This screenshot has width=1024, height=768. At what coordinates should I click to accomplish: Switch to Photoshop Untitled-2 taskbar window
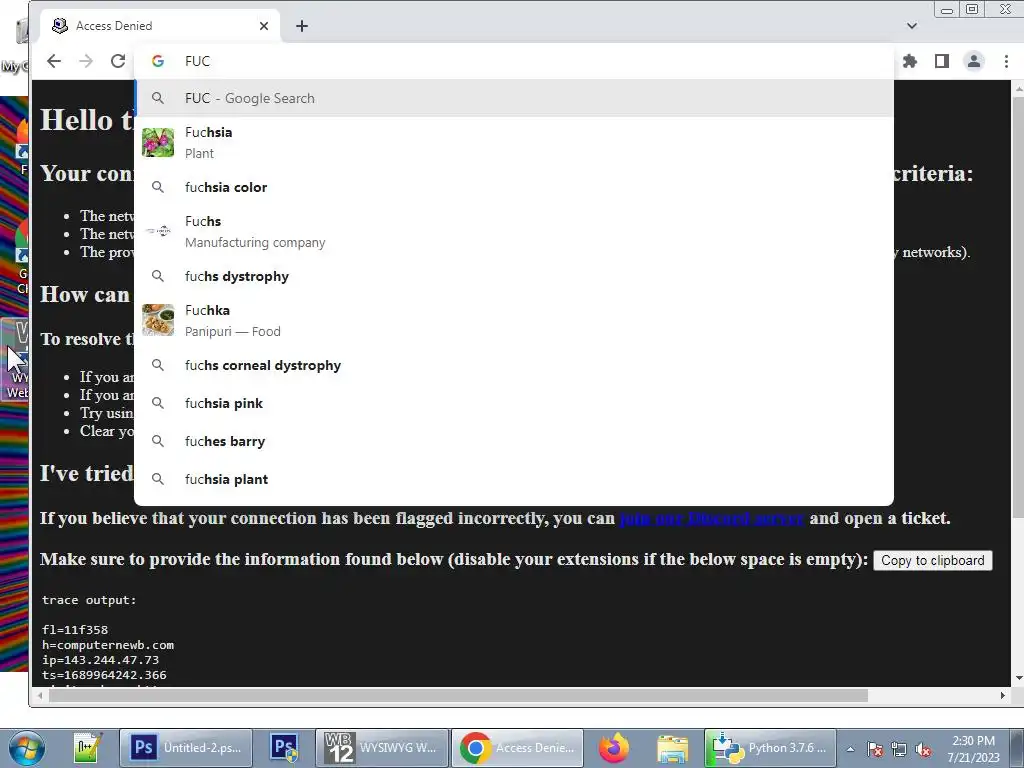coord(186,748)
